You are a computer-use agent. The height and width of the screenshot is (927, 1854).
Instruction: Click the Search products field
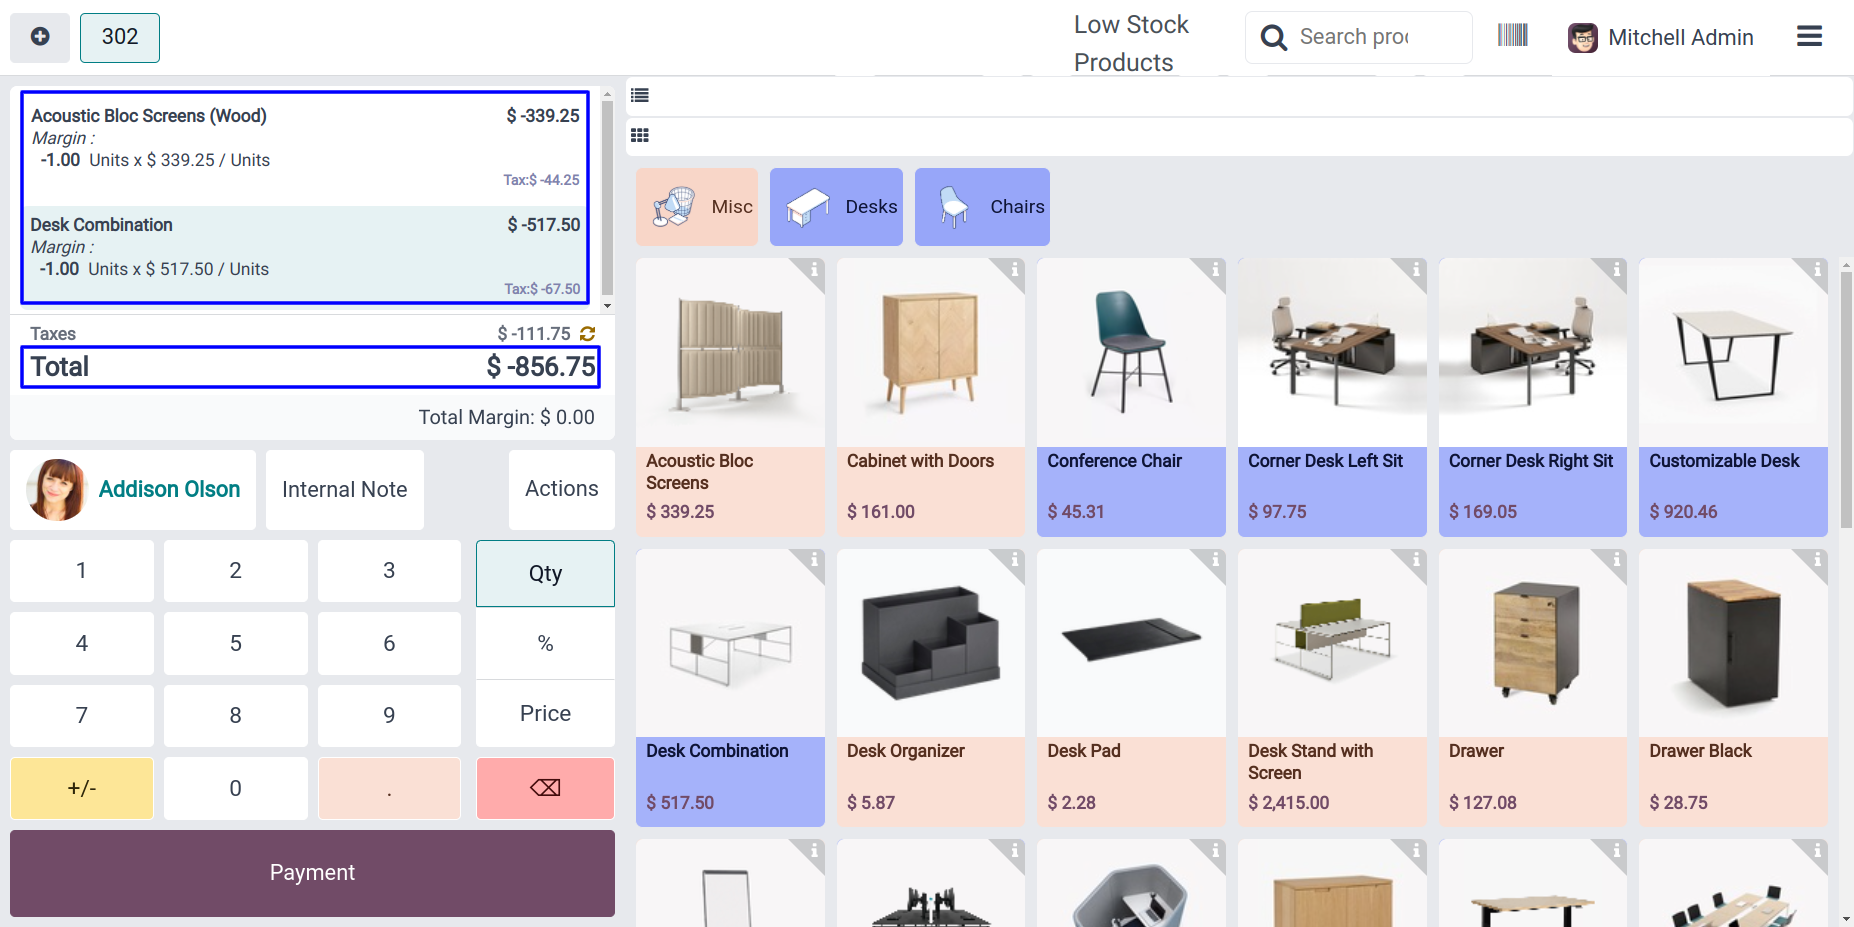pos(1358,37)
